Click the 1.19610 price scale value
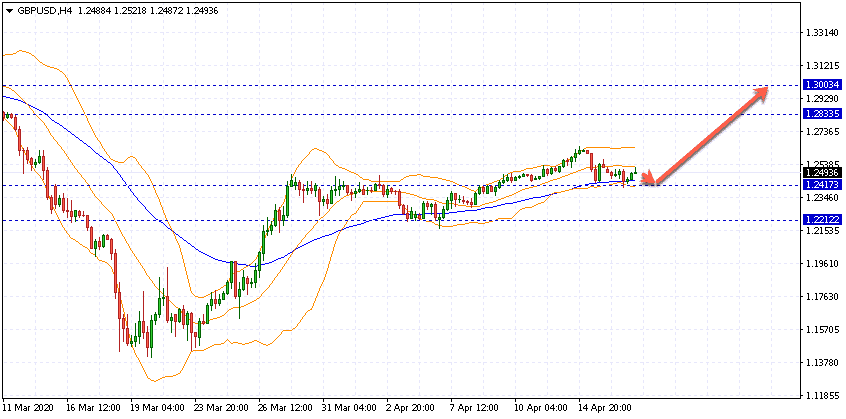Image resolution: width=846 pixels, height=419 pixels. [x=823, y=264]
